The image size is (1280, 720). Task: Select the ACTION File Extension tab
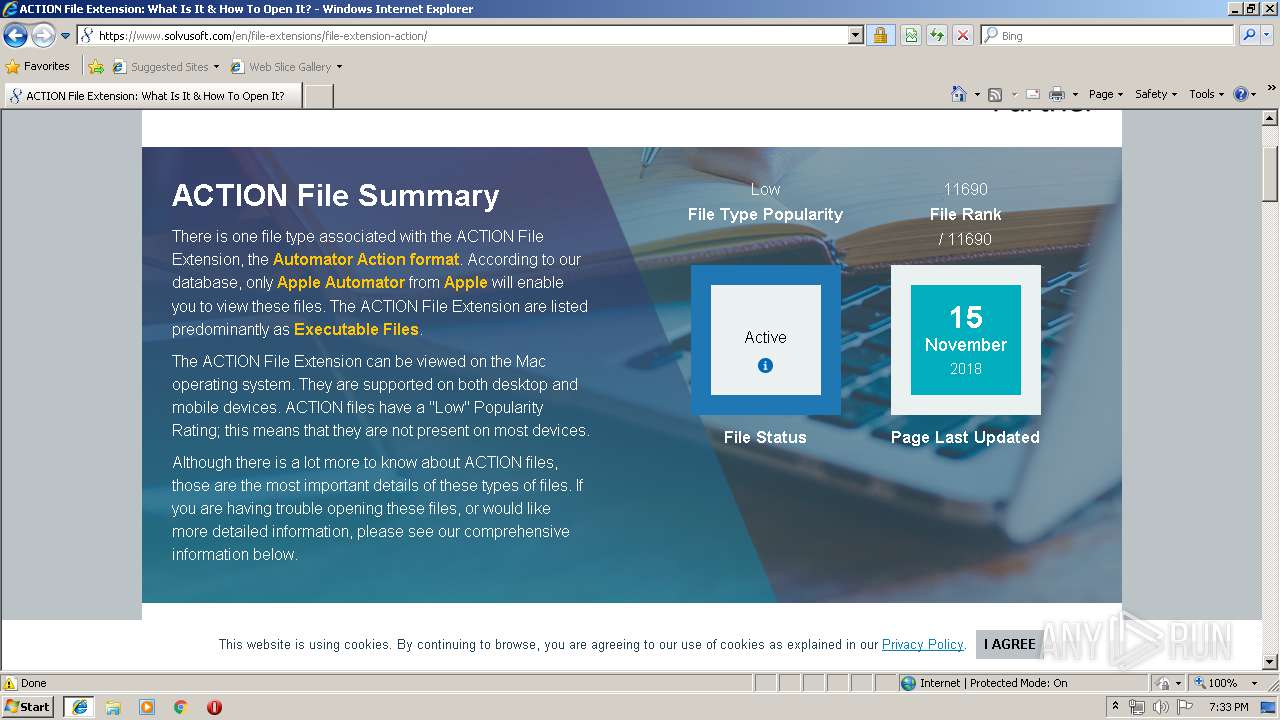pos(153,96)
